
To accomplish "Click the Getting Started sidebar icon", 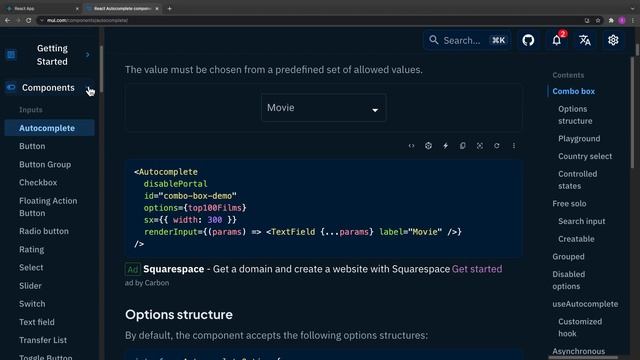I will pyautogui.click(x=11, y=54).
